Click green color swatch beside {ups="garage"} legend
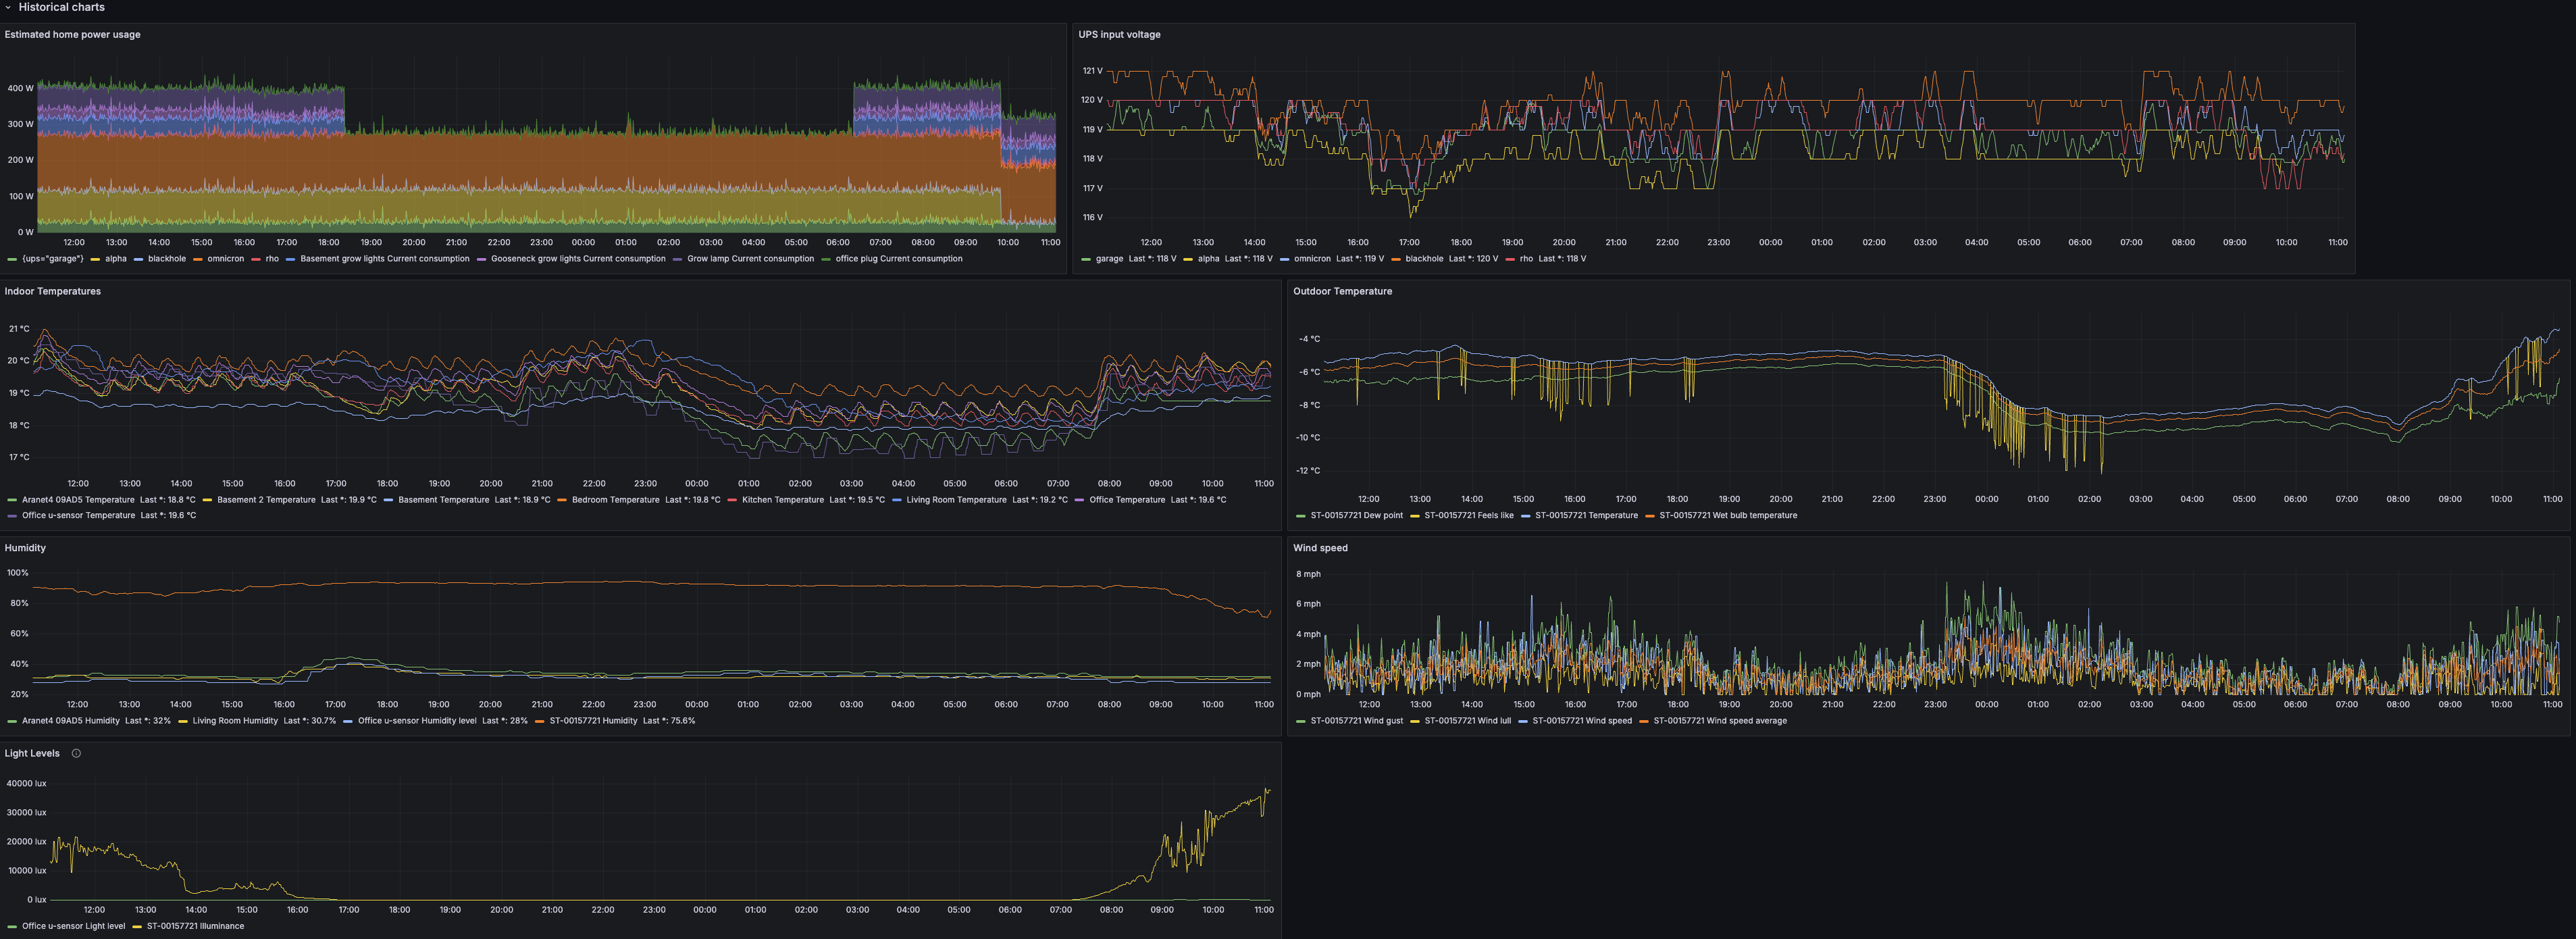 point(12,260)
